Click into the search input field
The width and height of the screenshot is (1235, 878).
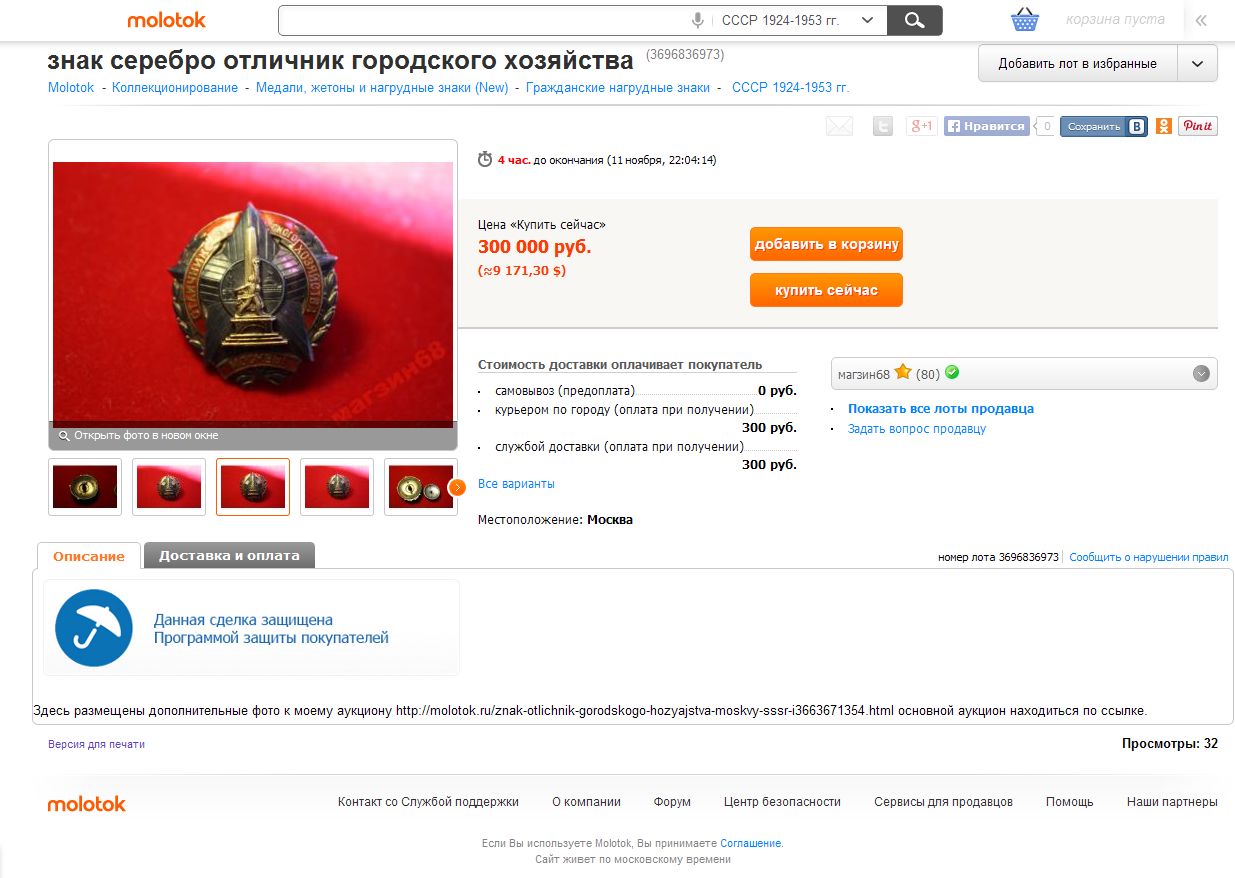485,20
